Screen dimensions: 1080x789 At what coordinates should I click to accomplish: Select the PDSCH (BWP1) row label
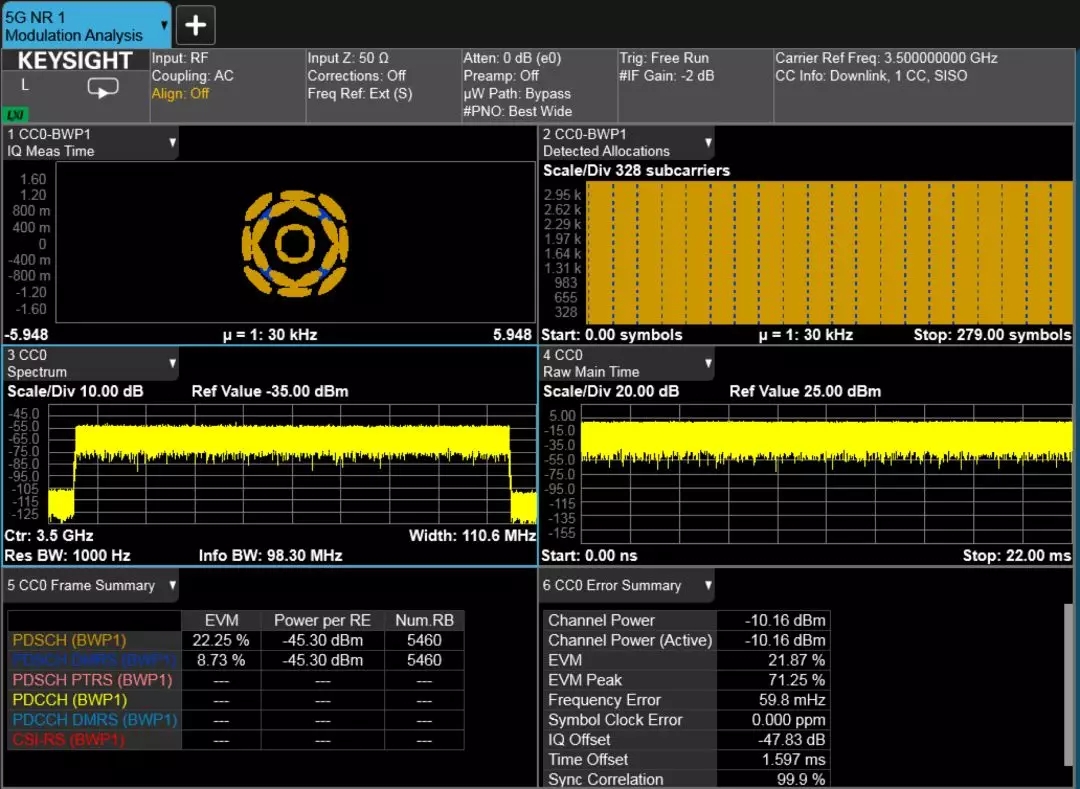tap(69, 640)
